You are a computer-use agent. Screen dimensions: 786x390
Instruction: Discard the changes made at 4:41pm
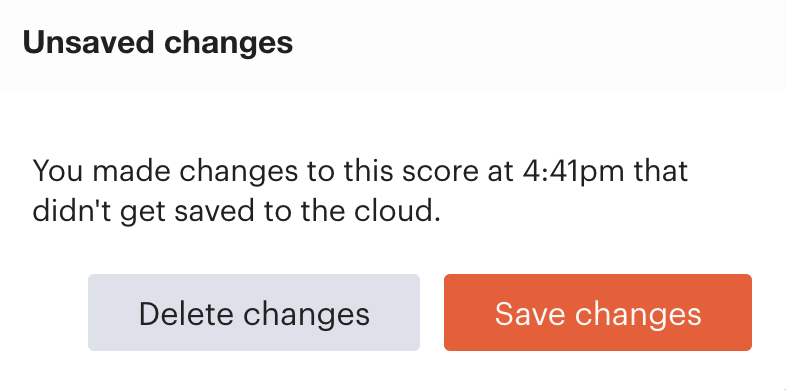pyautogui.click(x=254, y=312)
